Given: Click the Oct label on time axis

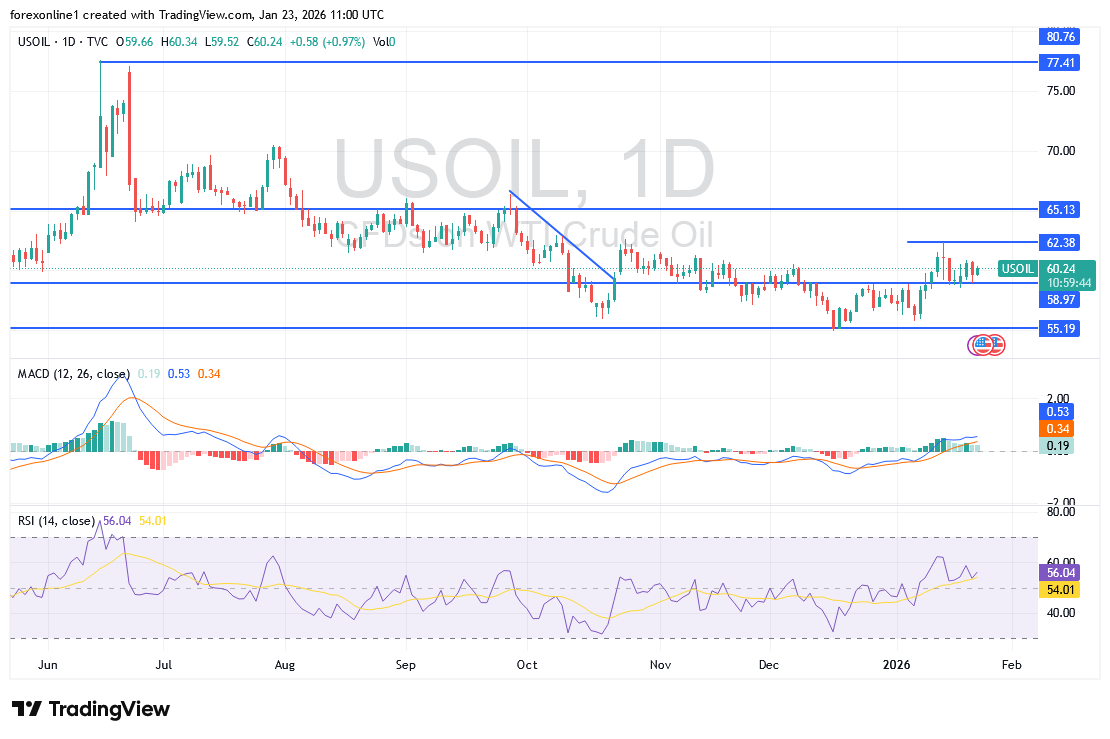Looking at the screenshot, I should click(528, 663).
